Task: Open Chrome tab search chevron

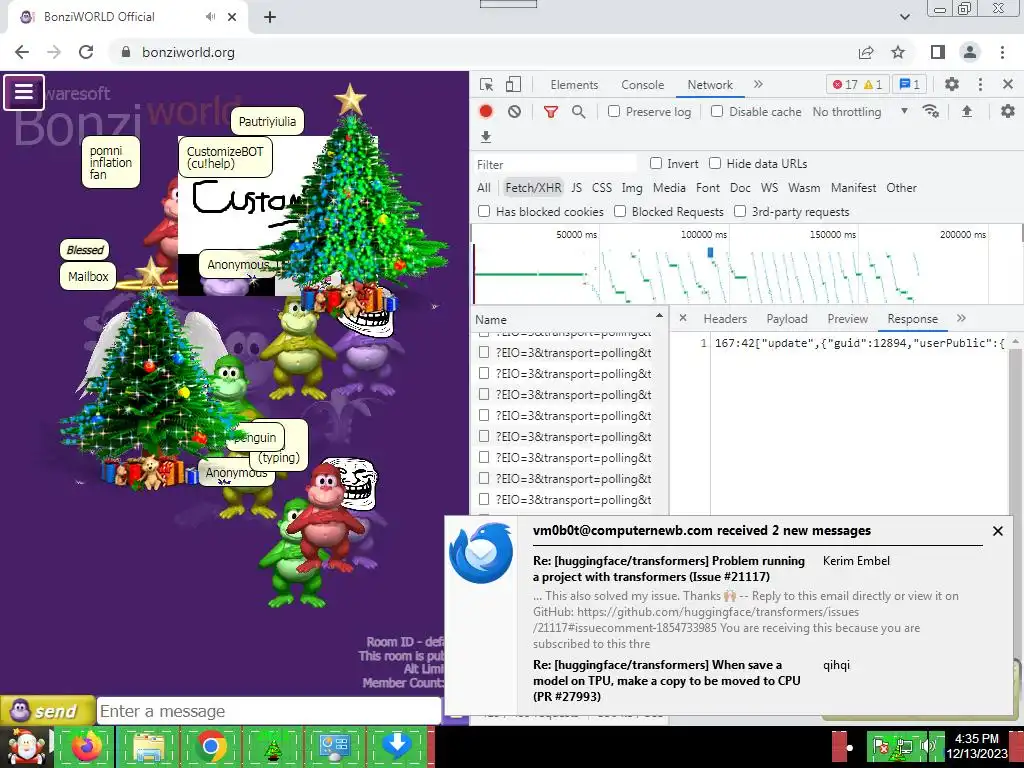Action: [904, 17]
